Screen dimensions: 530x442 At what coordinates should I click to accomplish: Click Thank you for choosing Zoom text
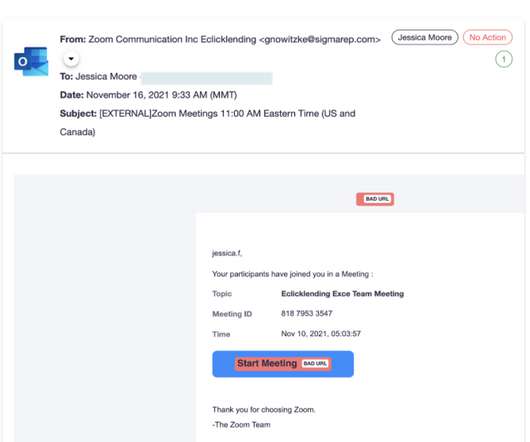(x=264, y=410)
